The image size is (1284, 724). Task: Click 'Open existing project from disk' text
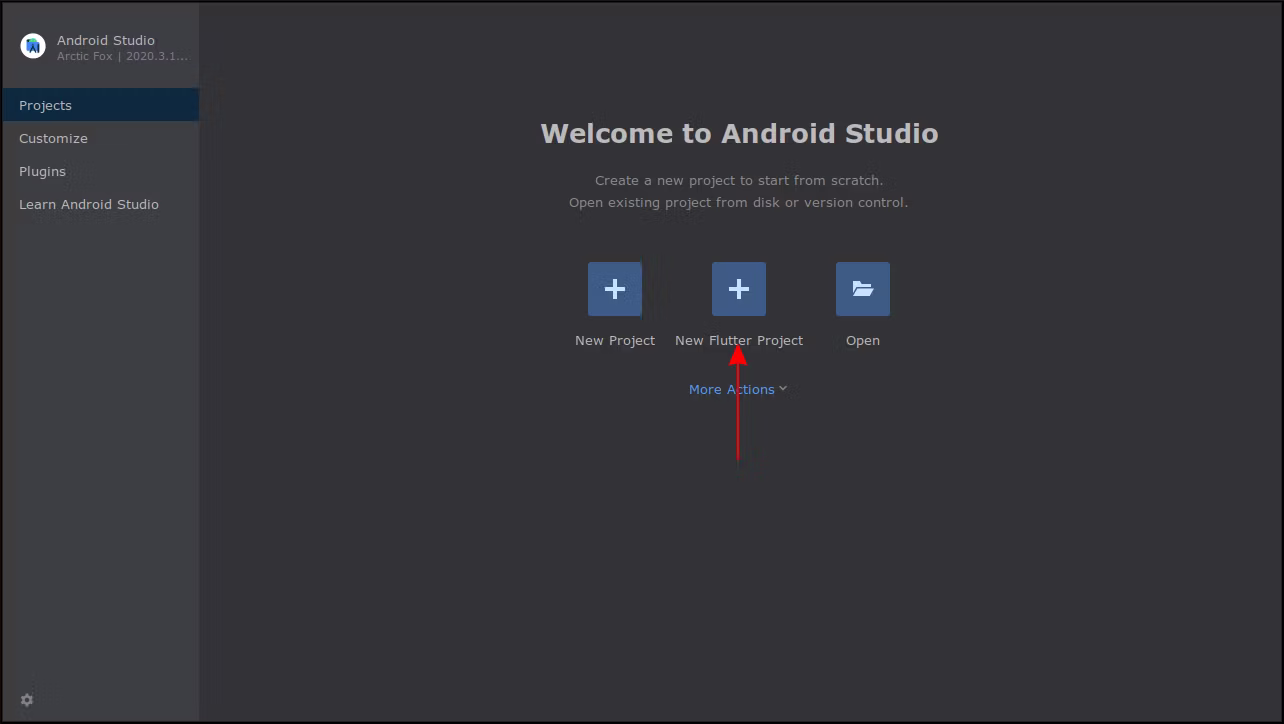pyautogui.click(x=739, y=202)
